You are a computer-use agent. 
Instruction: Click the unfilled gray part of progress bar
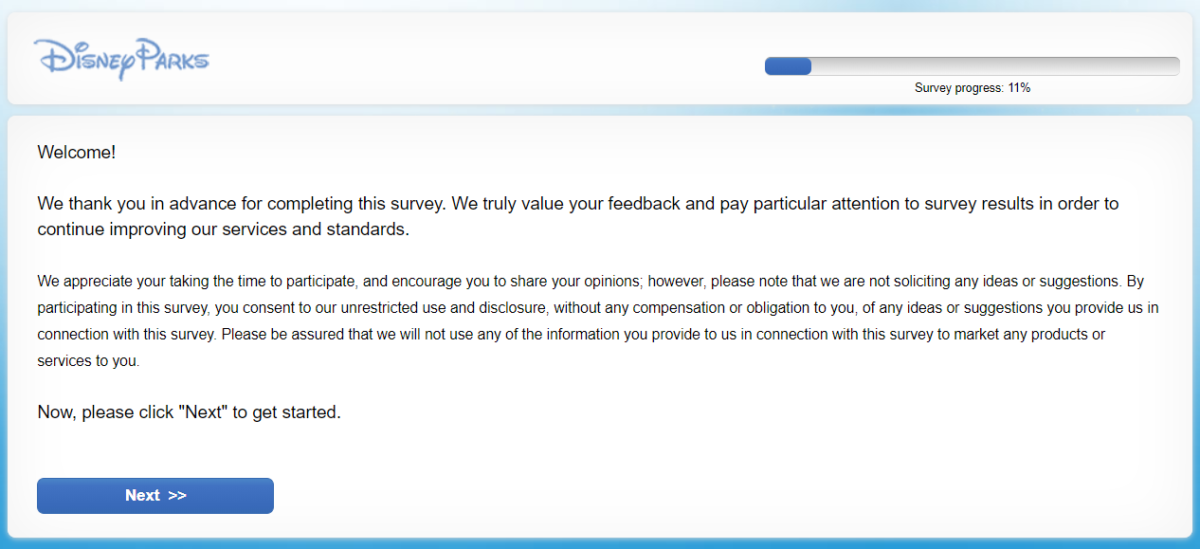click(x=996, y=66)
